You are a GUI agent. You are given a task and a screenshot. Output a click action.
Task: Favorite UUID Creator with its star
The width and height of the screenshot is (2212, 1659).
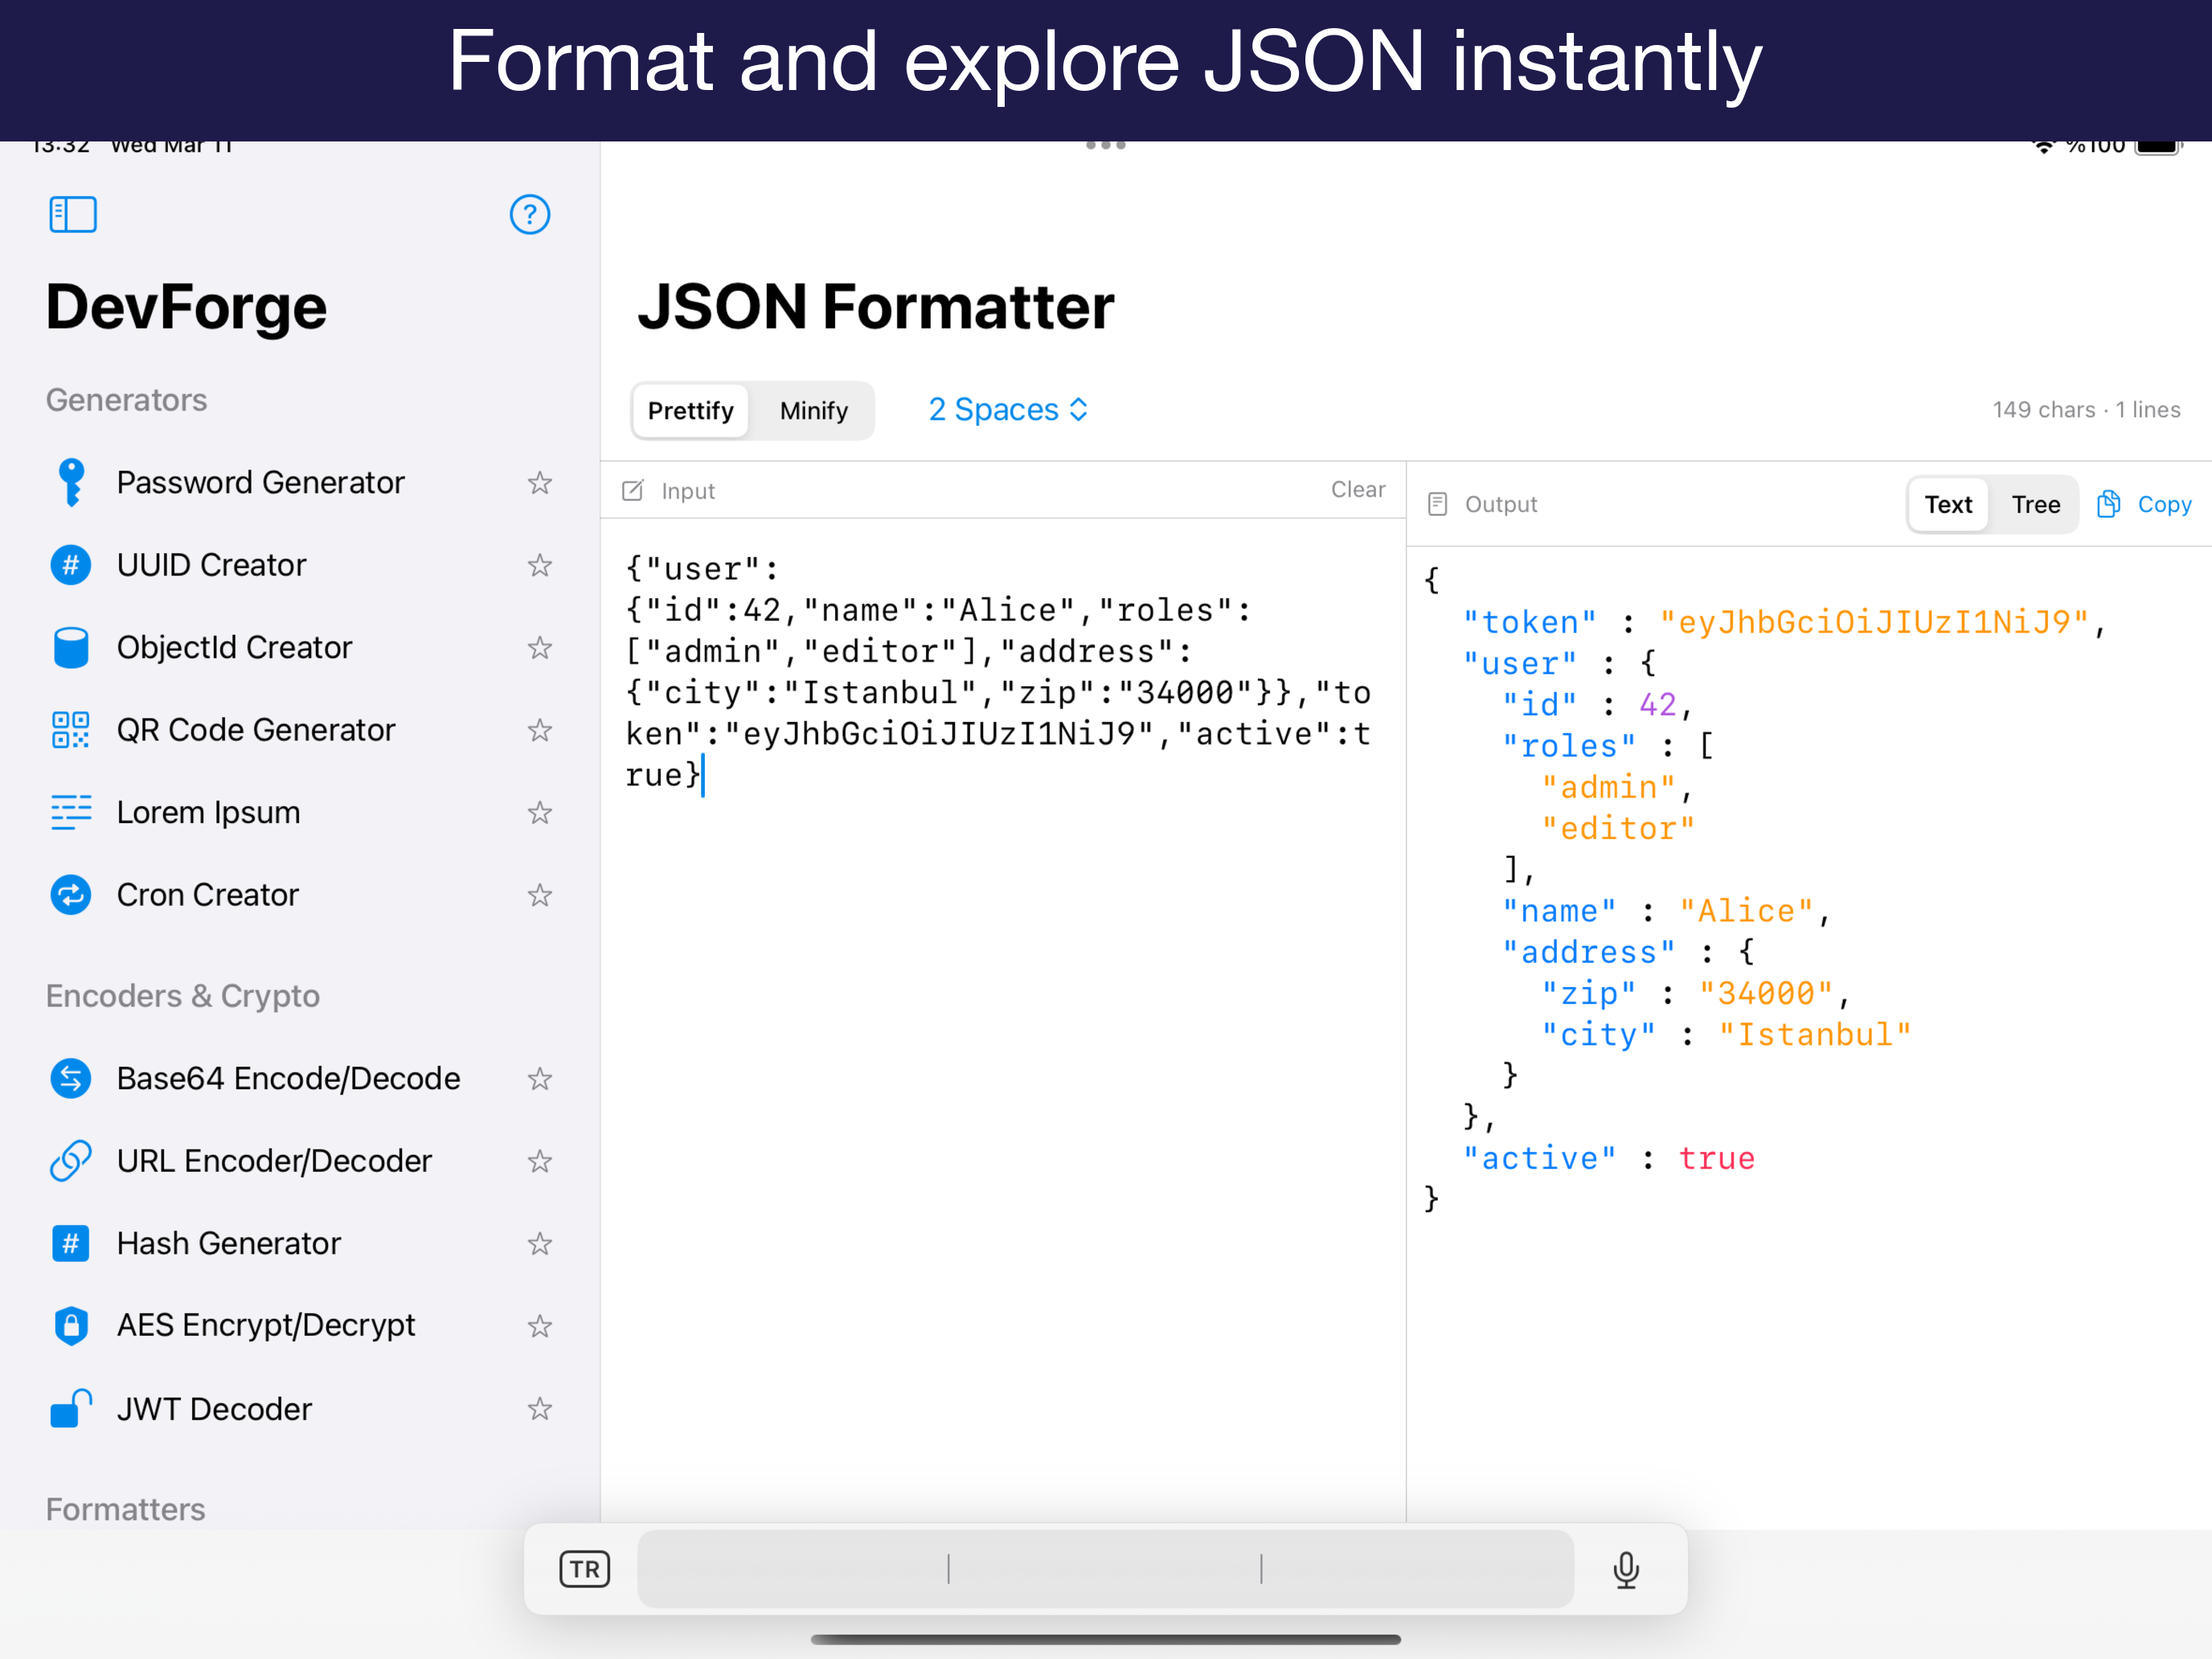pos(540,565)
